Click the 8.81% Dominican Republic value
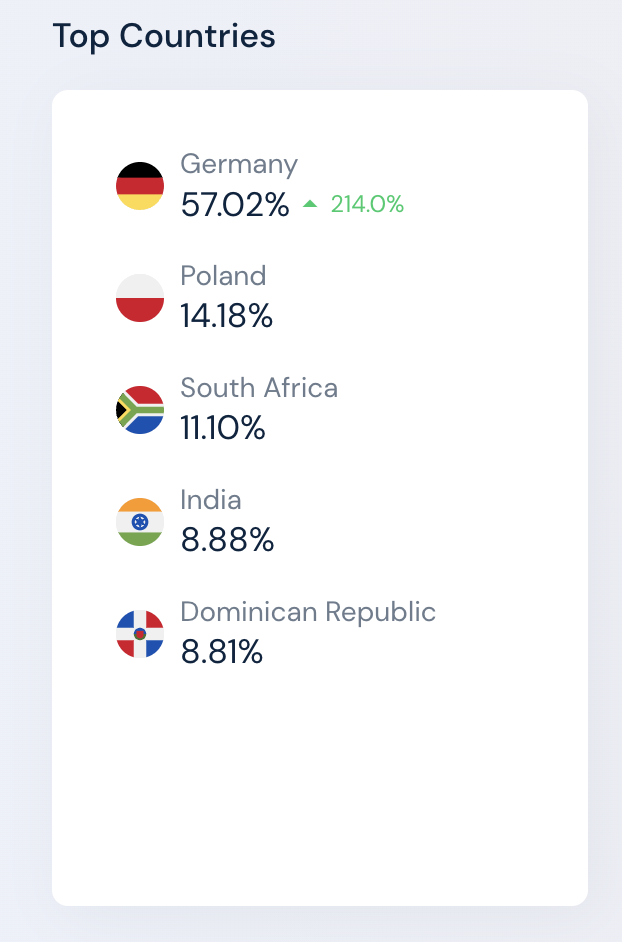This screenshot has width=622, height=942. [x=222, y=652]
